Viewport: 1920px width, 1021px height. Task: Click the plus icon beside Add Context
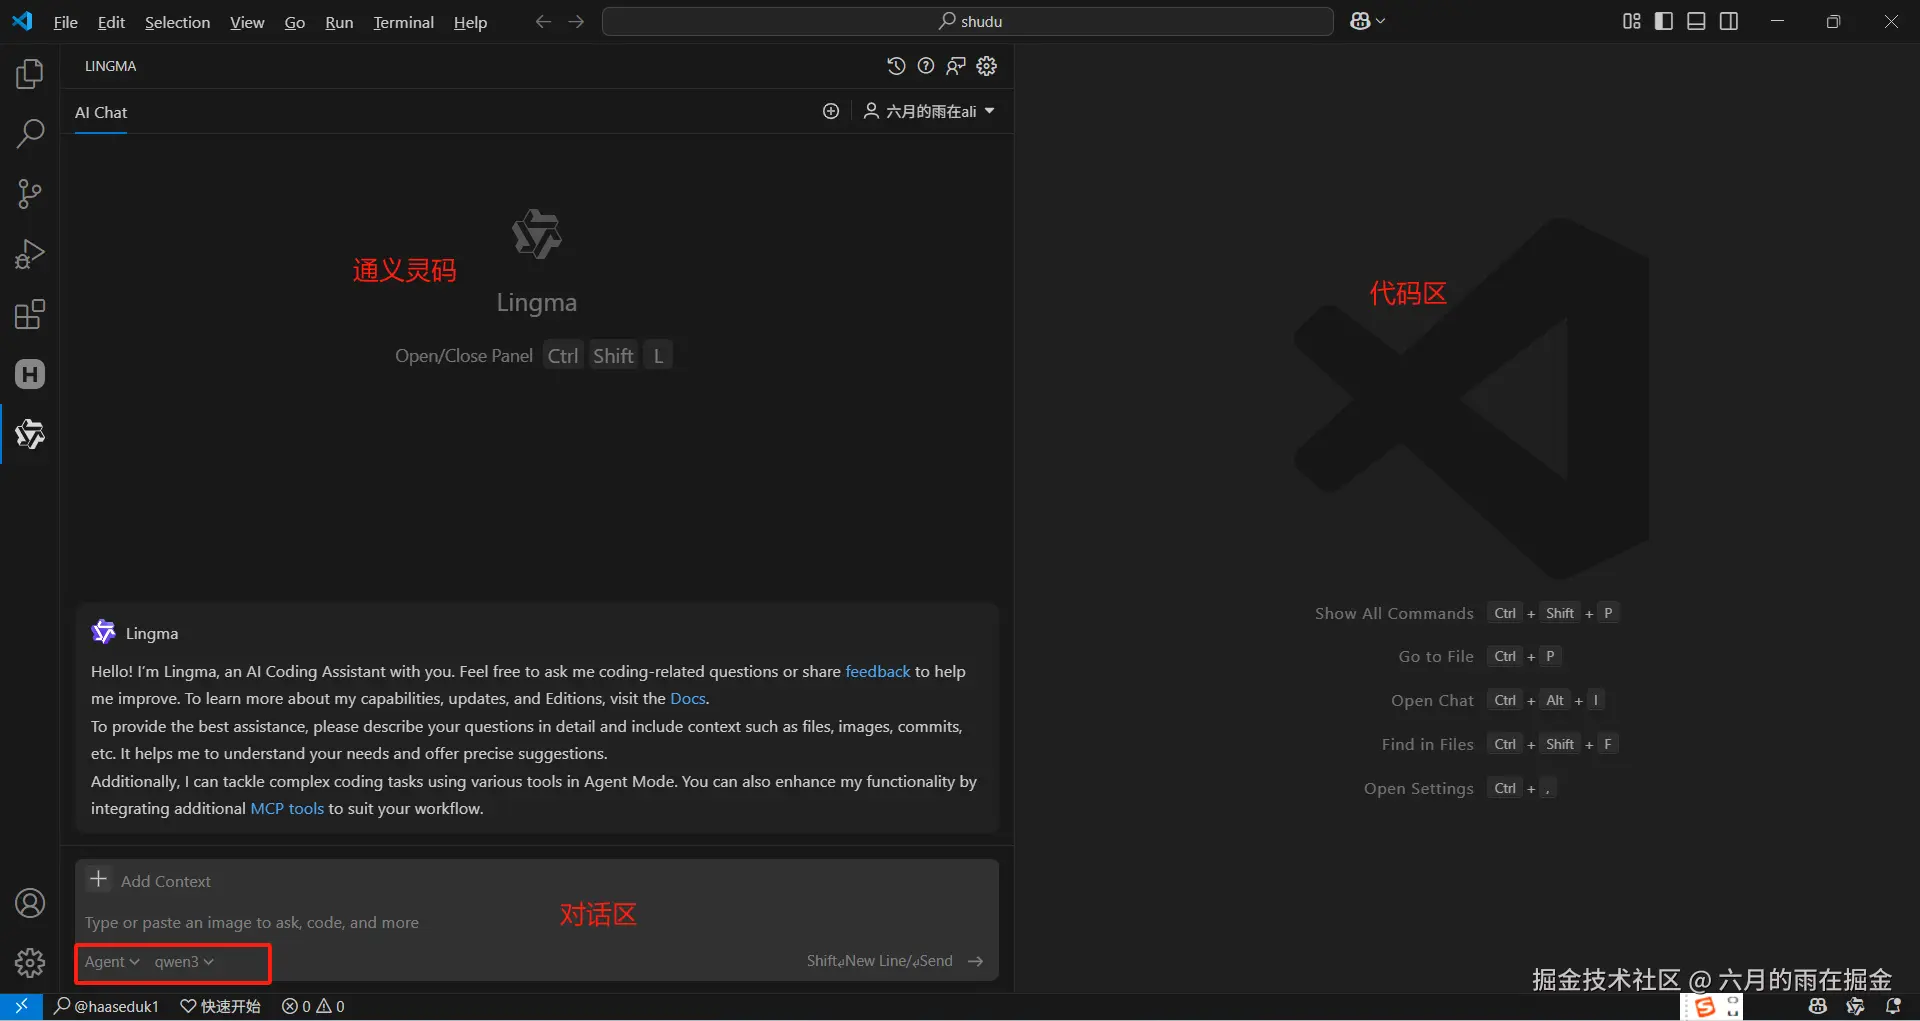point(98,880)
